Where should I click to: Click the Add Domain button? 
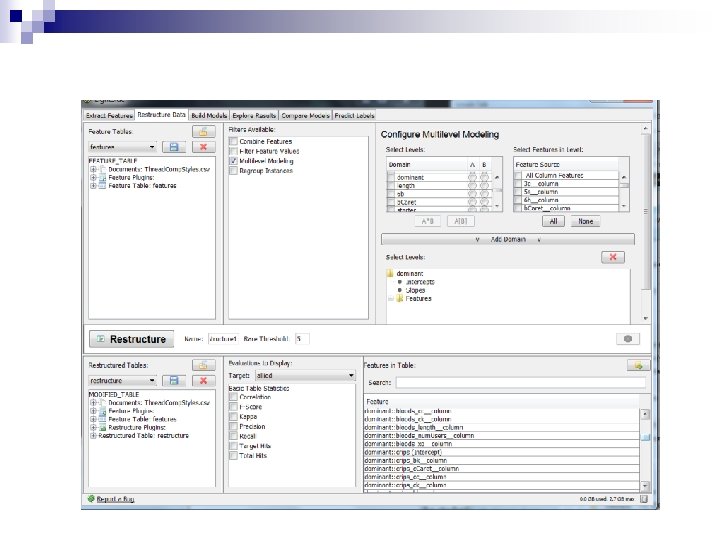[508, 239]
